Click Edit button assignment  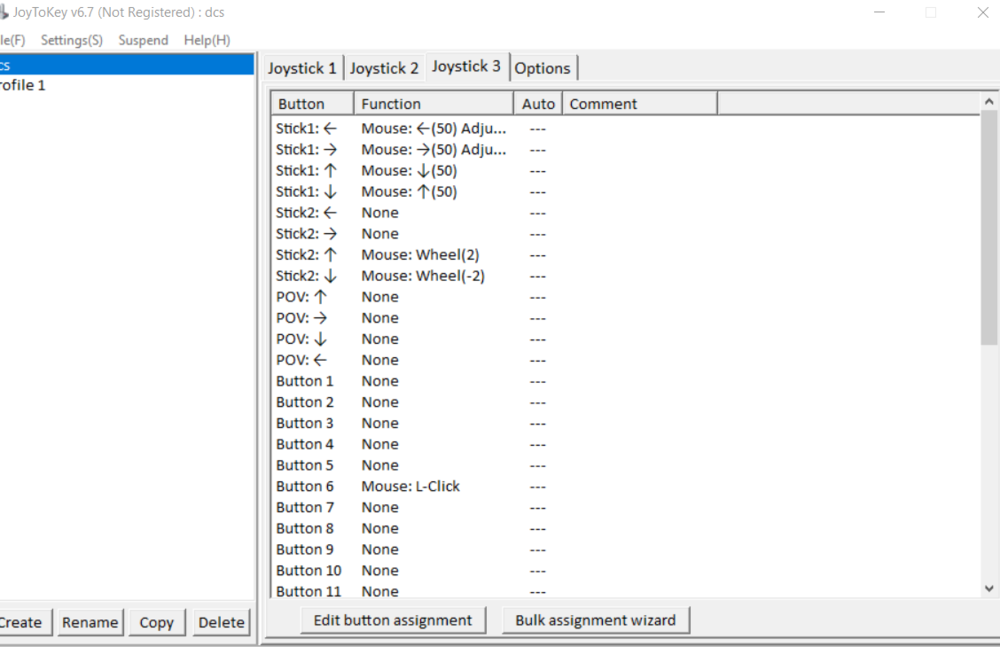(x=393, y=620)
